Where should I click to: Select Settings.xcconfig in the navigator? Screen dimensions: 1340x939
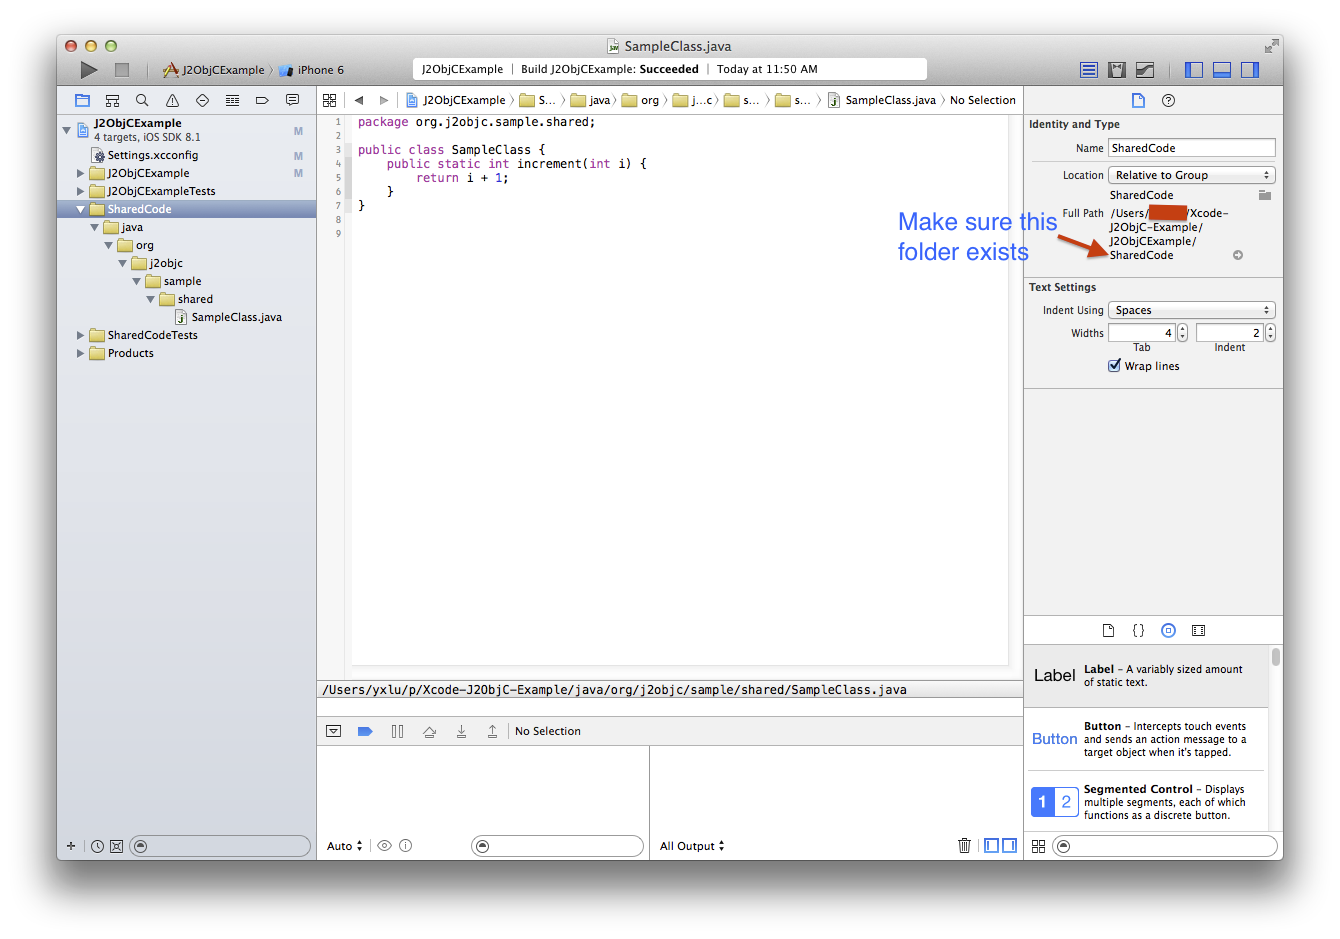(x=152, y=155)
